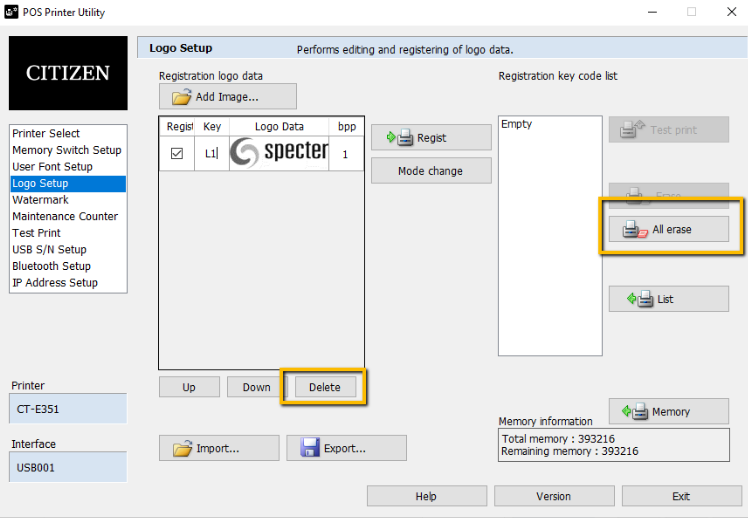The width and height of the screenshot is (748, 518).
Task: Open IP Address Setup page
Action: coord(55,283)
